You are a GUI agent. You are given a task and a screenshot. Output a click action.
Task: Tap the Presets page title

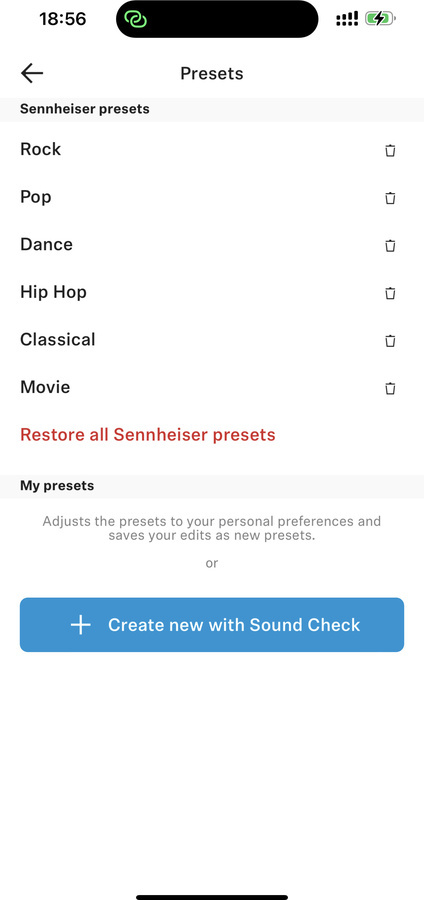[x=212, y=73]
